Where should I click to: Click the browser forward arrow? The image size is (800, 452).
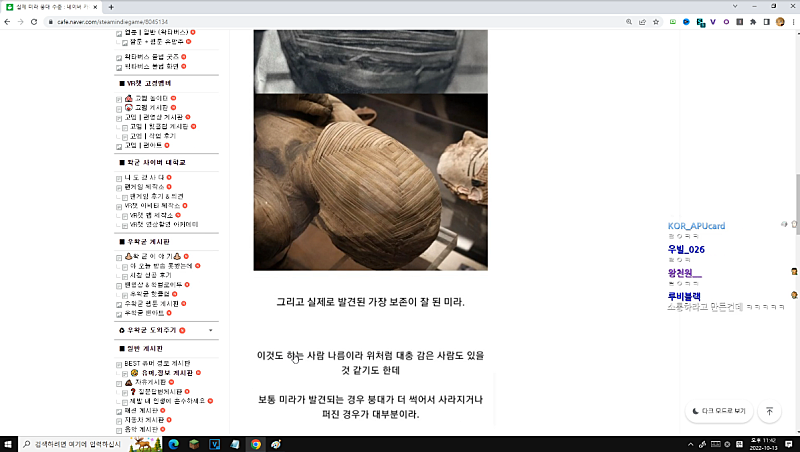[20, 22]
